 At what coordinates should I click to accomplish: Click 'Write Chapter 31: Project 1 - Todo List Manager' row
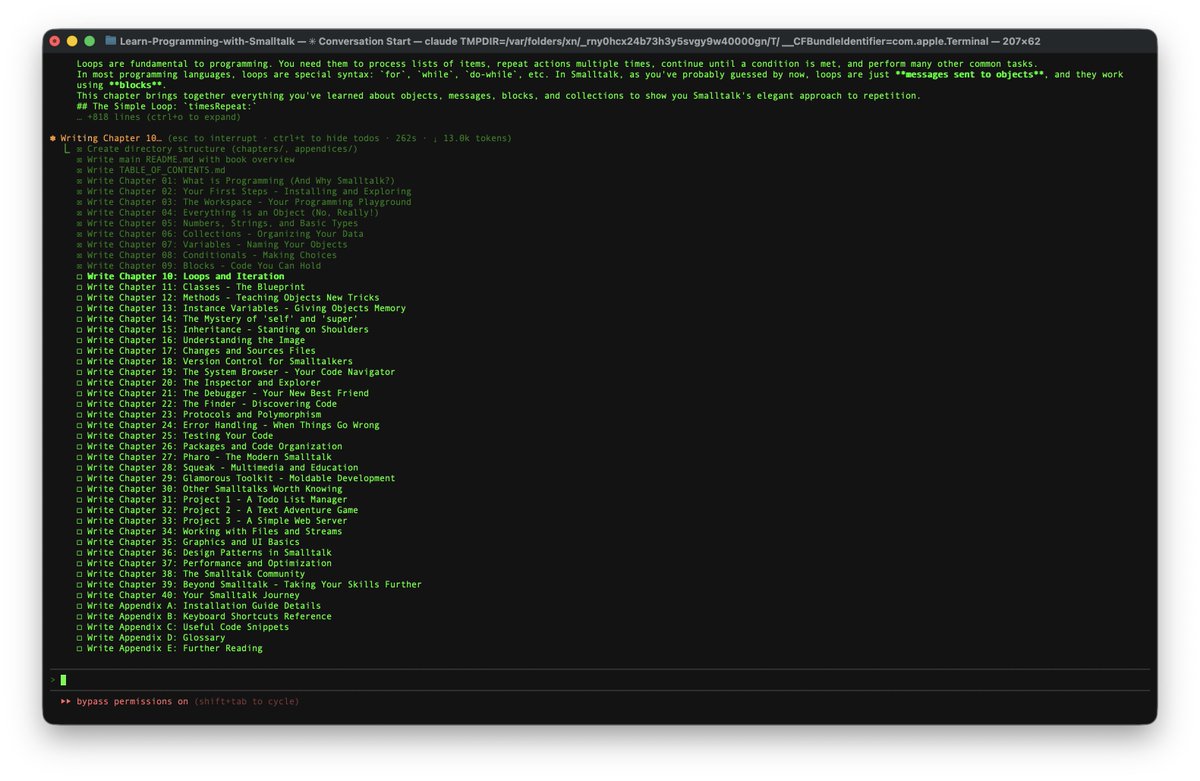pyautogui.click(x=211, y=499)
